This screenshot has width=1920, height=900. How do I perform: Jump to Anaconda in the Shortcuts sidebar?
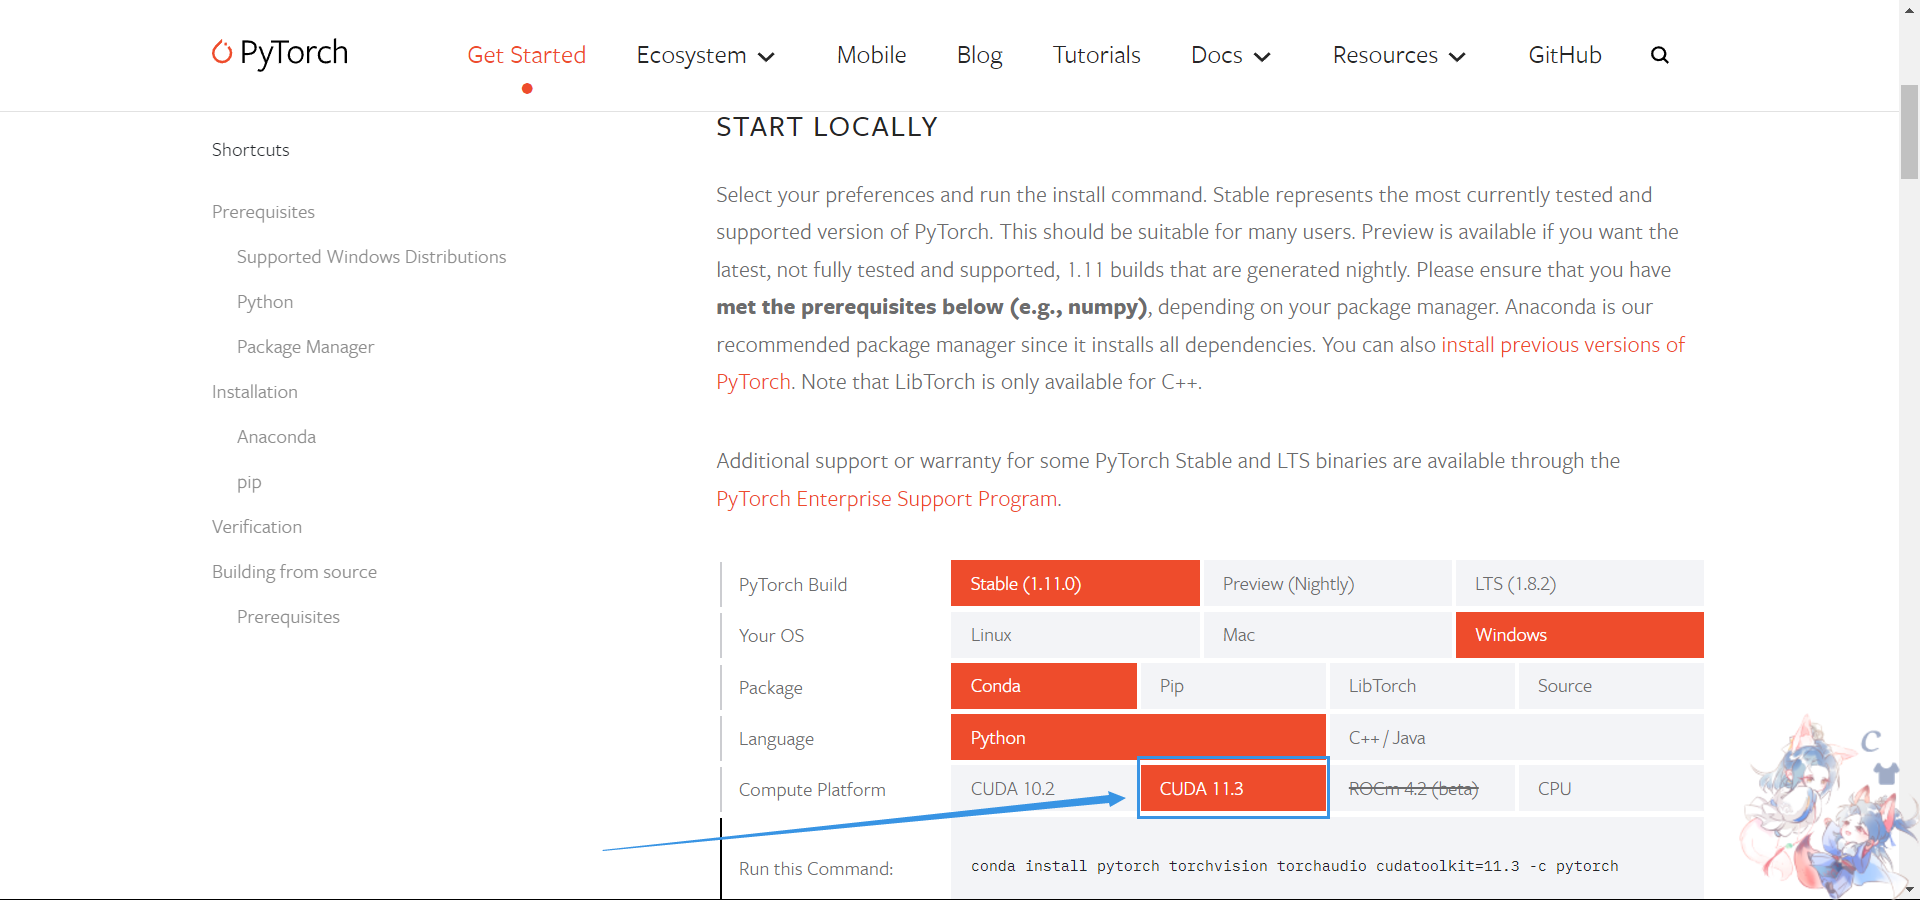click(x=276, y=437)
